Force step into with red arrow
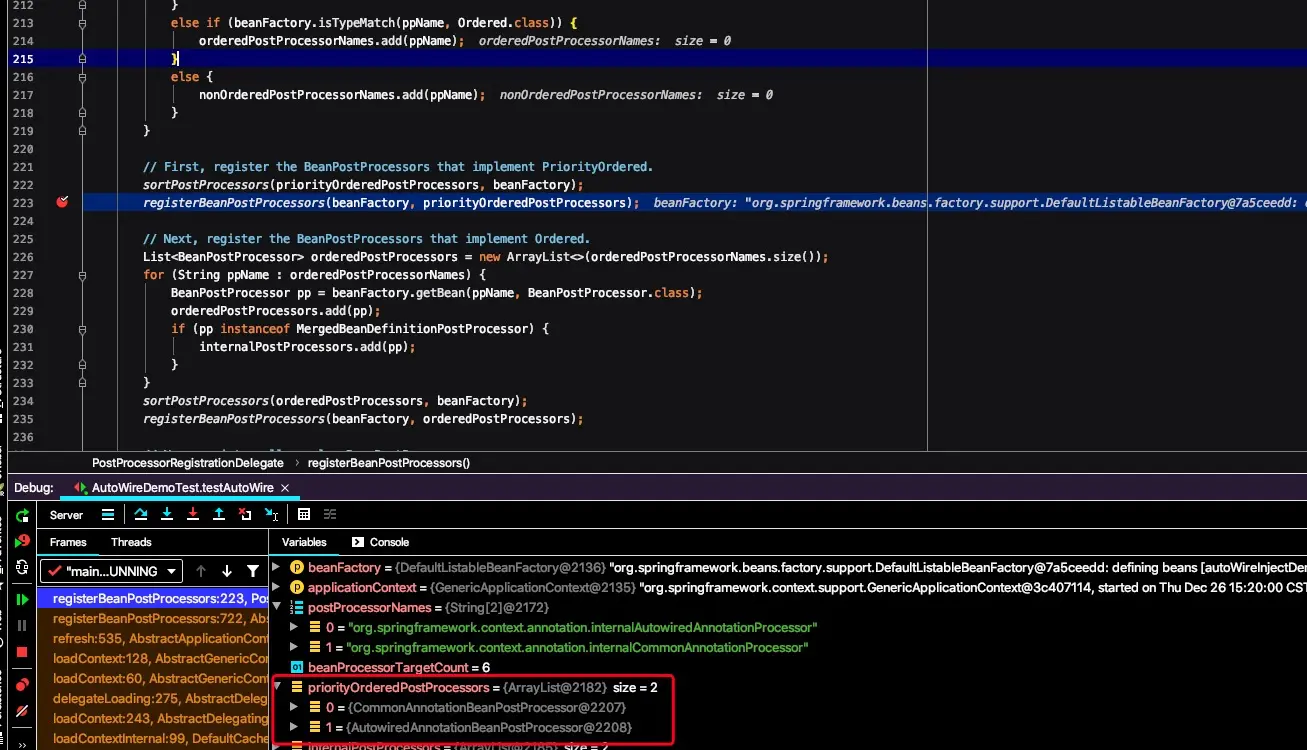The height and width of the screenshot is (750, 1307). (193, 514)
